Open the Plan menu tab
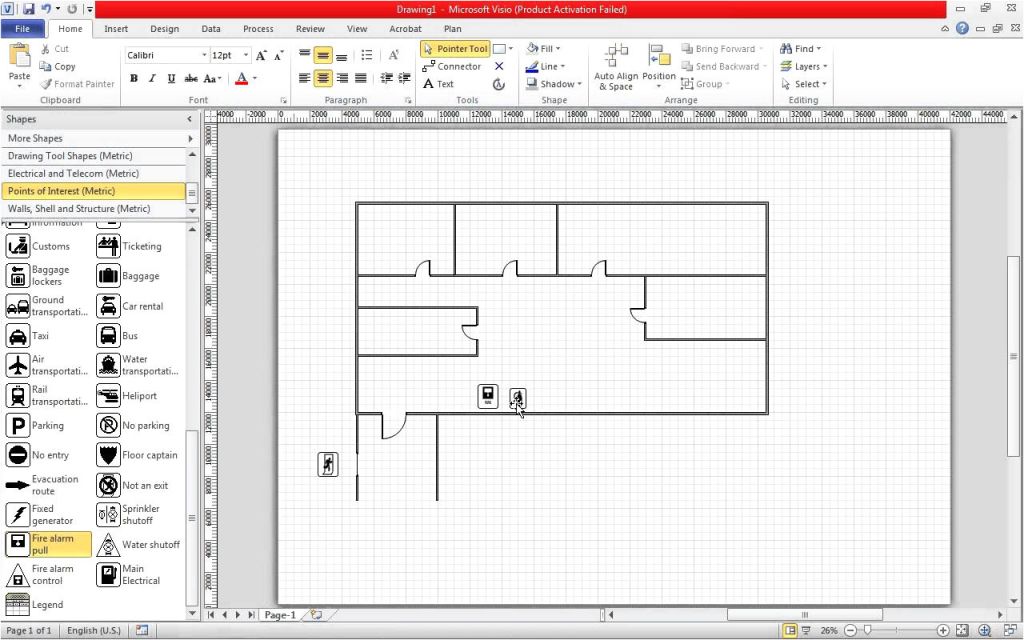The width and height of the screenshot is (1024, 640). pyautogui.click(x=452, y=29)
